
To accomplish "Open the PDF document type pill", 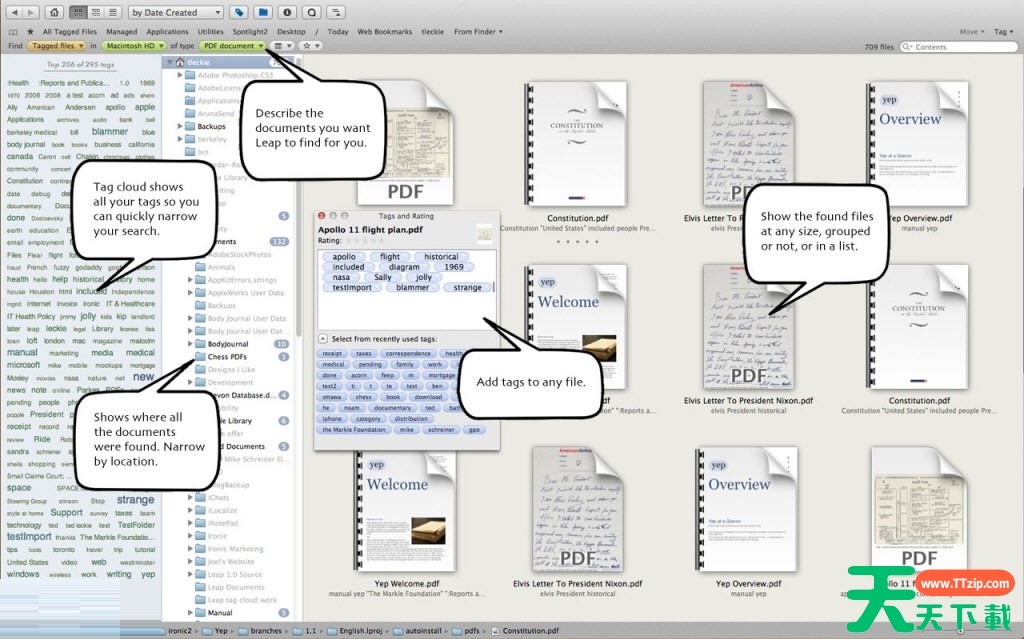I will pyautogui.click(x=232, y=46).
